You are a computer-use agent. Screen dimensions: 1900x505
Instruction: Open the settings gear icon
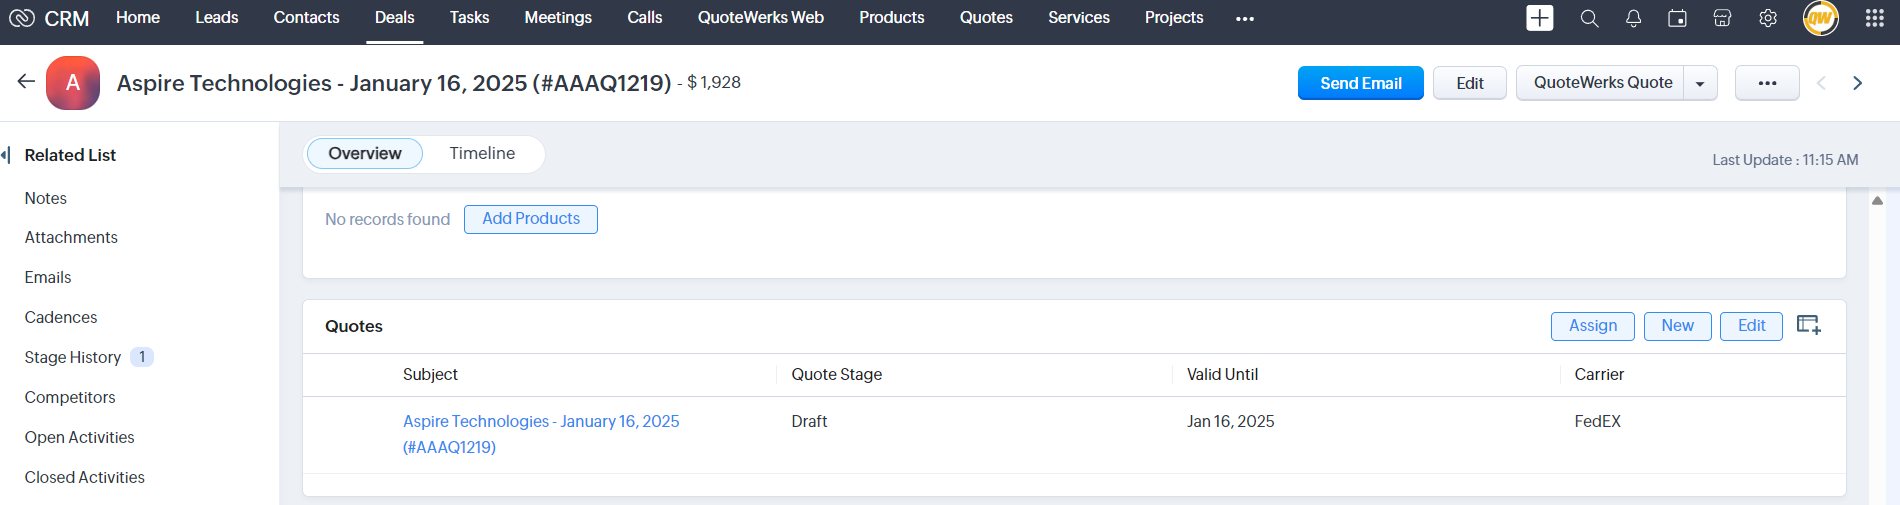pyautogui.click(x=1768, y=18)
